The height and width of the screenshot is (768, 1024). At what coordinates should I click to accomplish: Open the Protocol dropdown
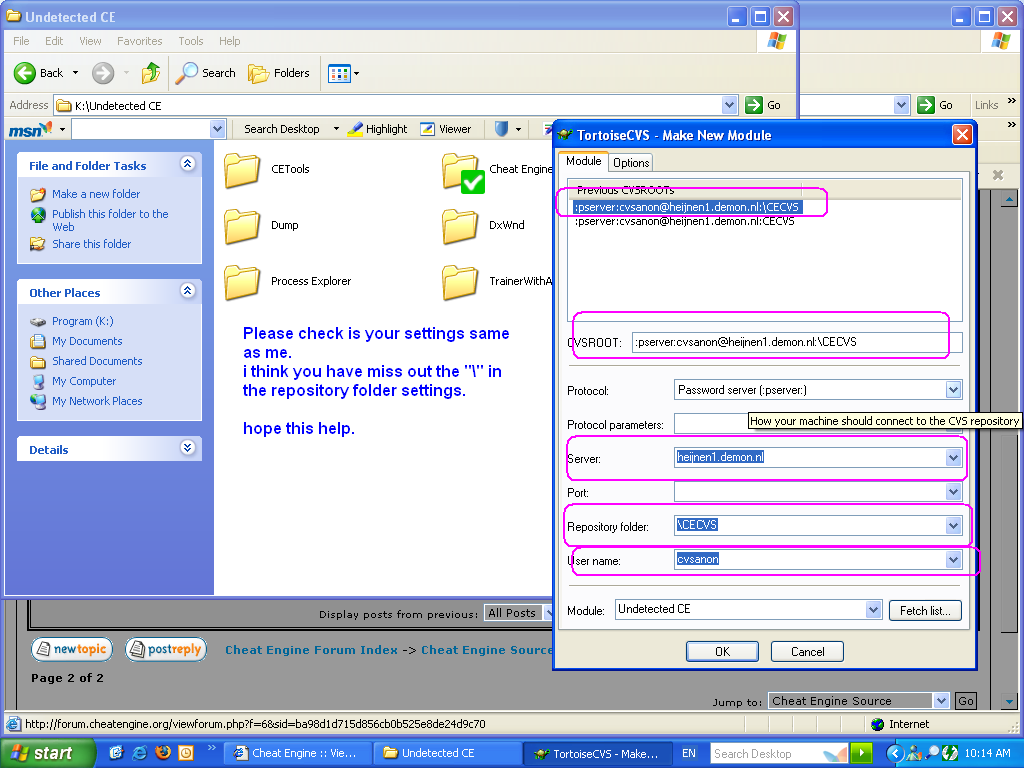(x=953, y=391)
